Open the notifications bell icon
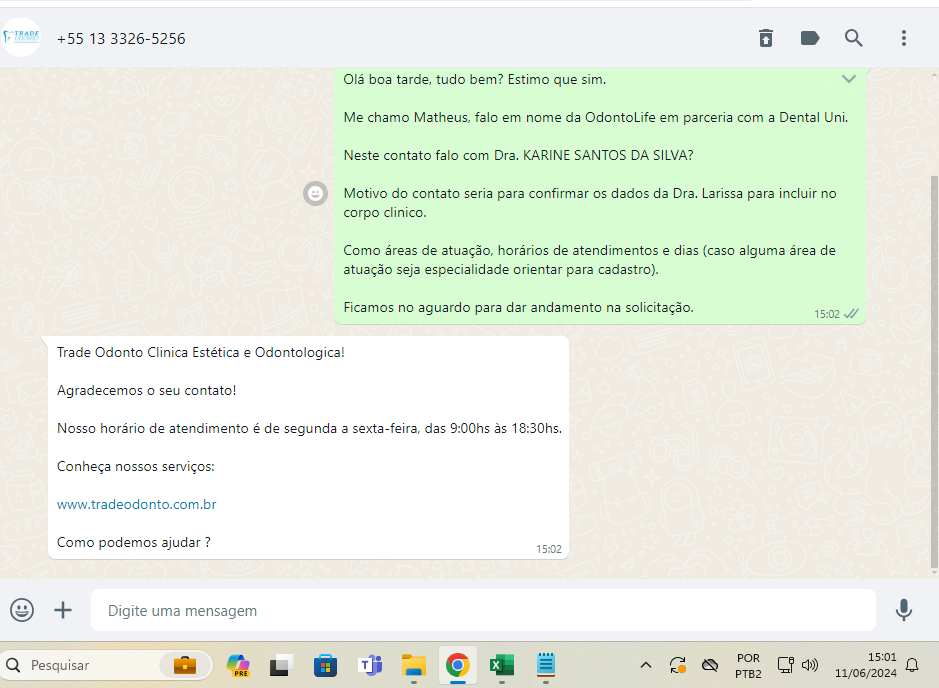Image resolution: width=939 pixels, height=688 pixels. (x=912, y=665)
